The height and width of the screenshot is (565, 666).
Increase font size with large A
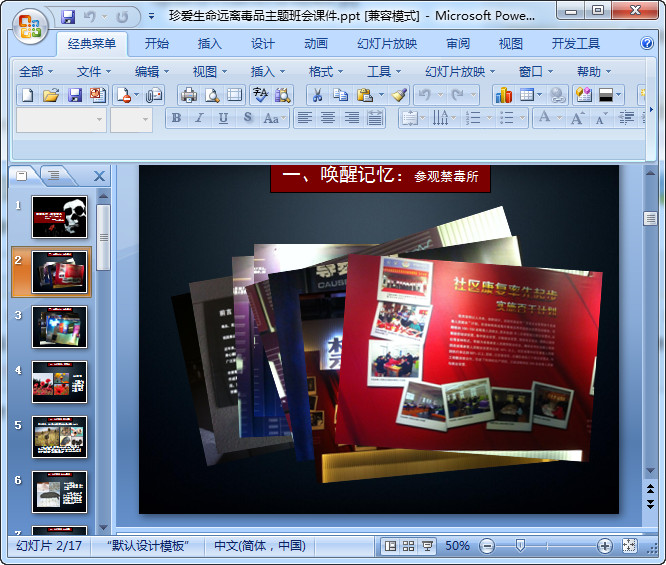pyautogui.click(x=576, y=118)
